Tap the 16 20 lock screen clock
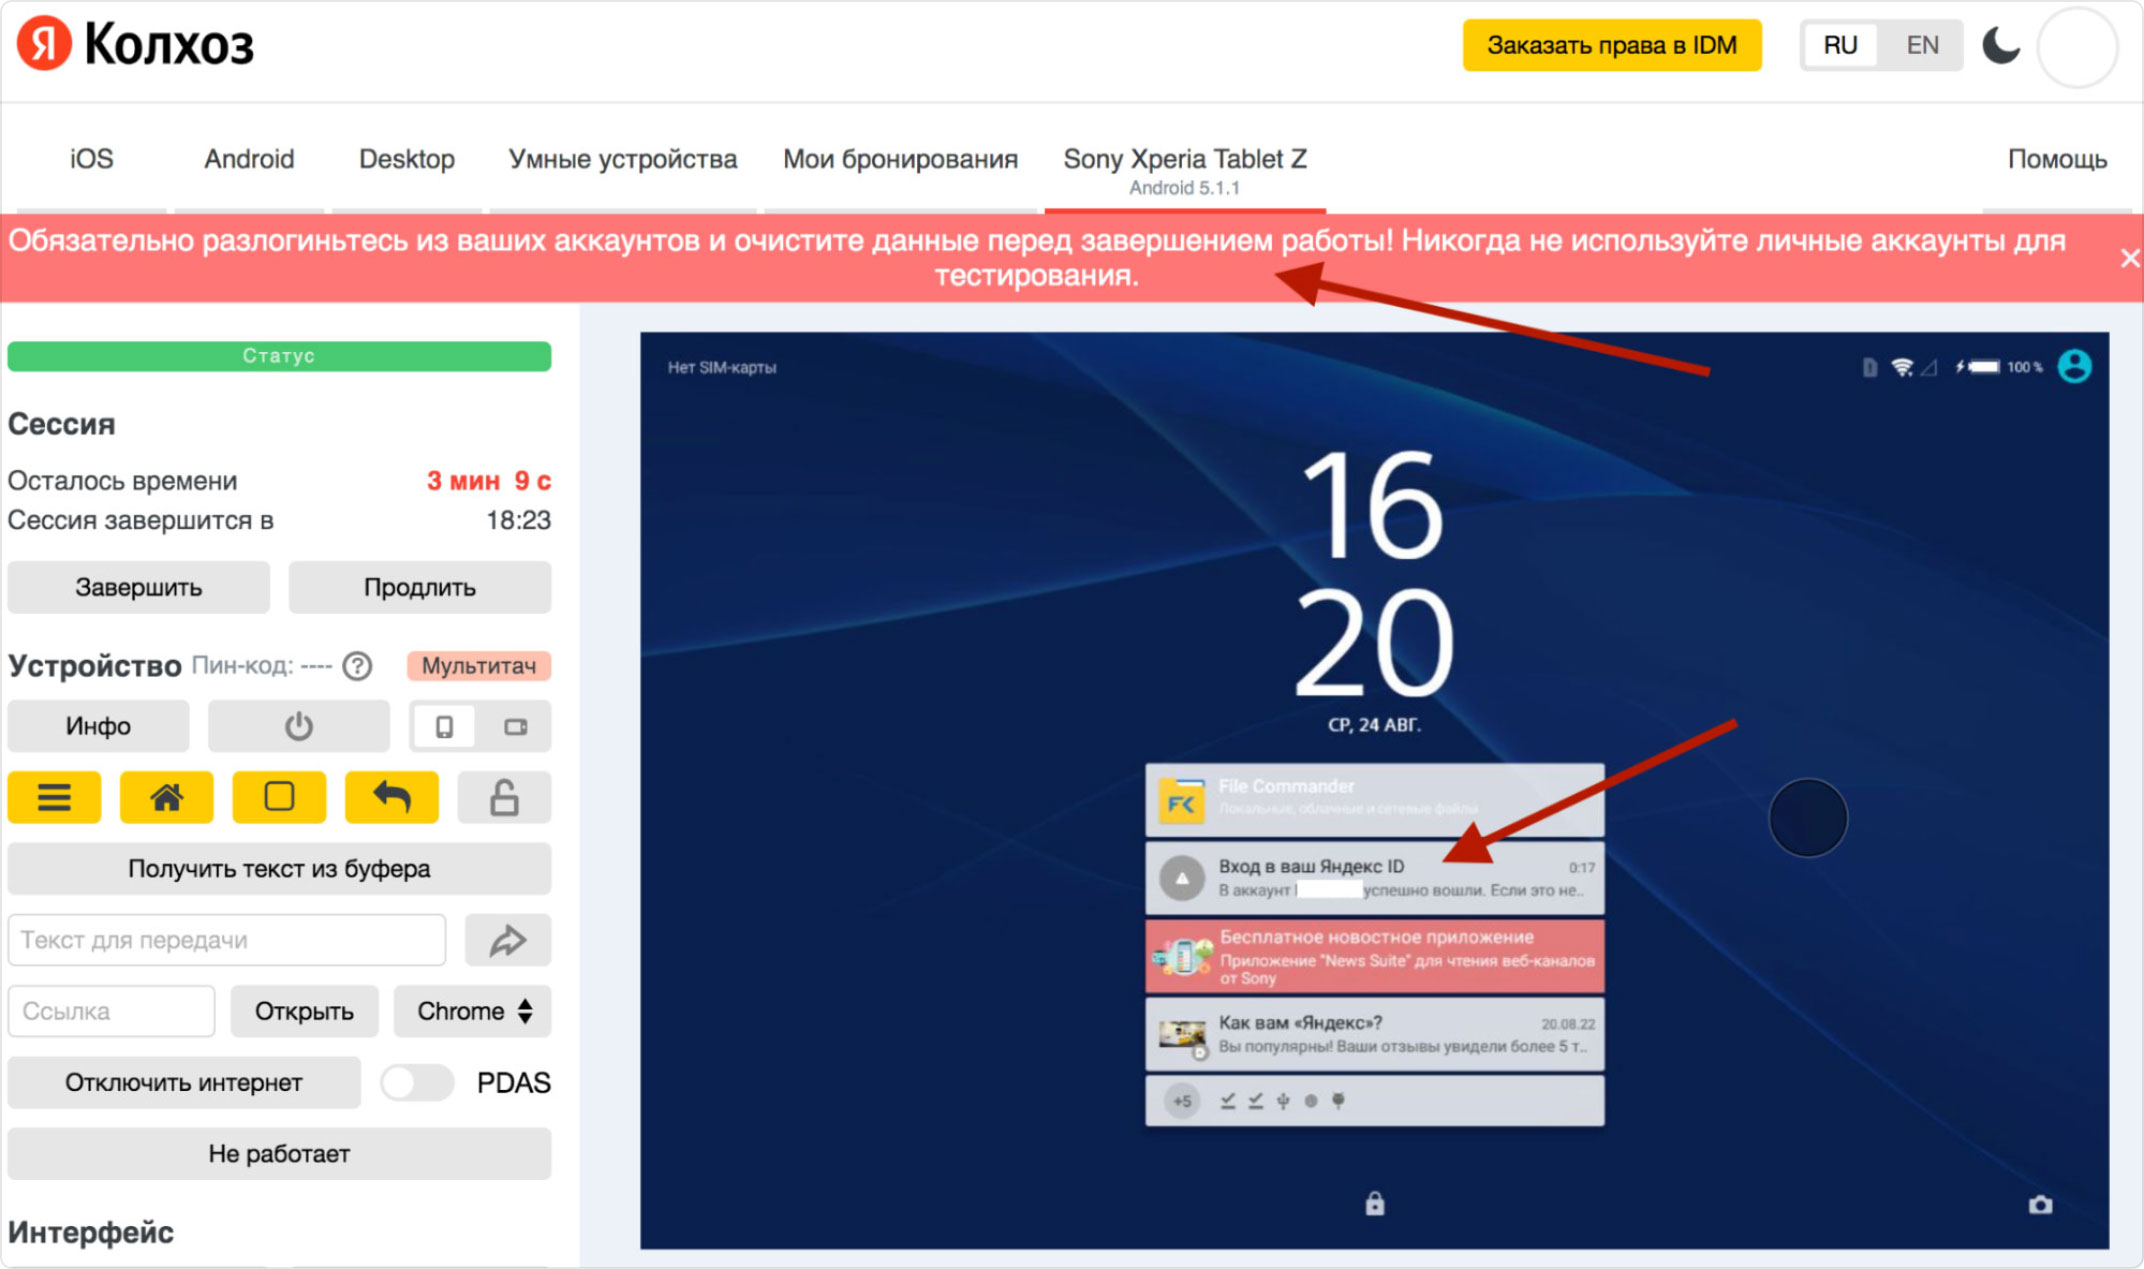2144x1269 pixels. [1374, 573]
